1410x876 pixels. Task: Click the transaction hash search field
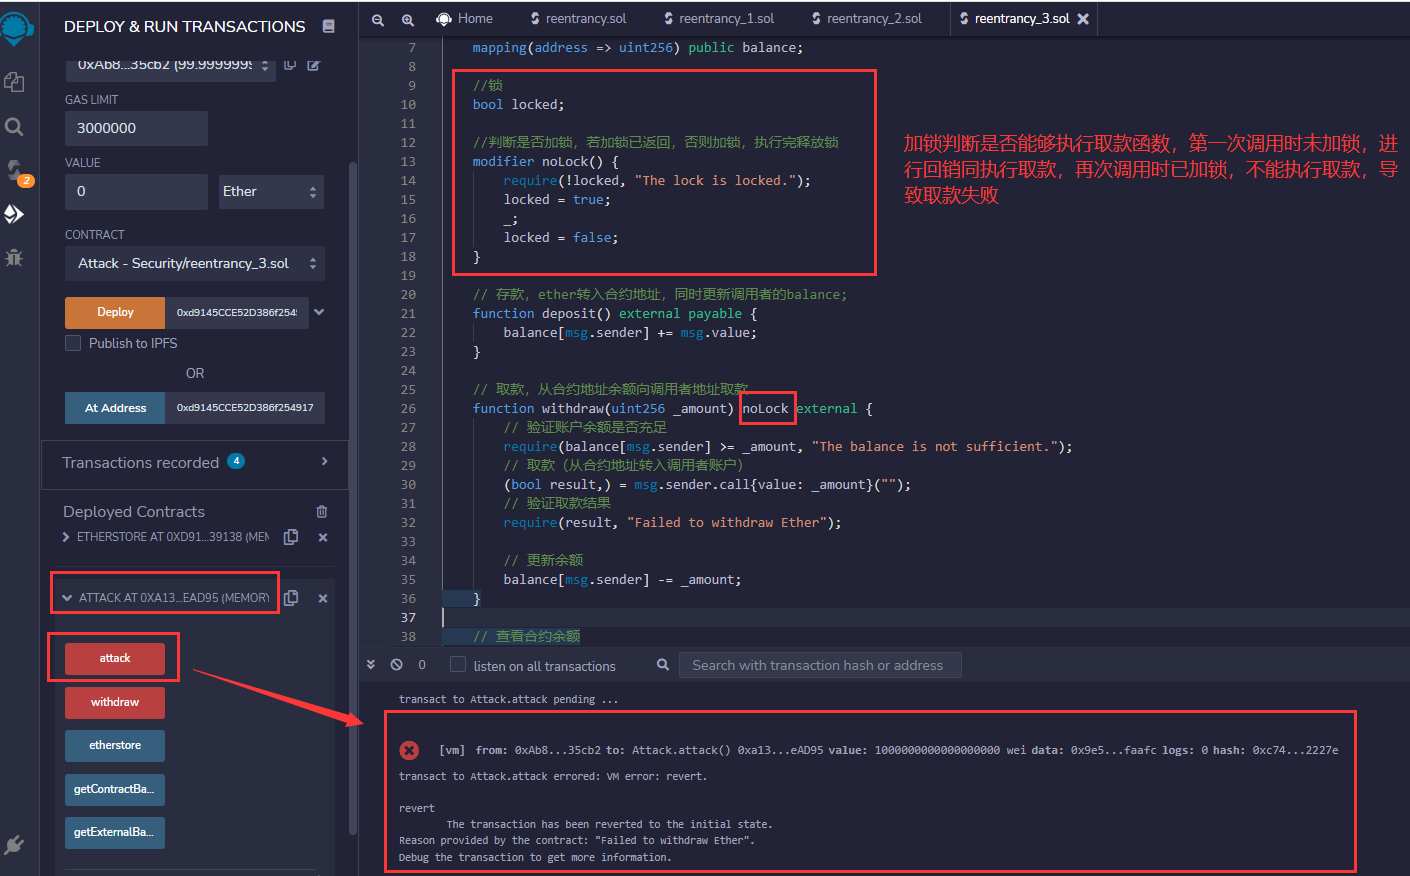[819, 665]
